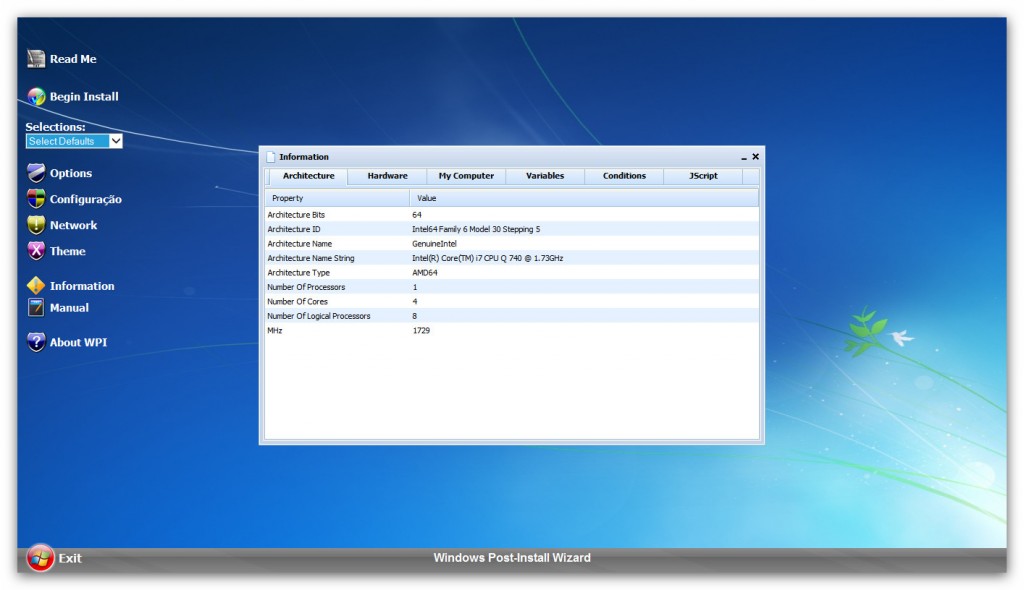Select the Architecture Type row
This screenshot has width=1024, height=590.
click(511, 272)
